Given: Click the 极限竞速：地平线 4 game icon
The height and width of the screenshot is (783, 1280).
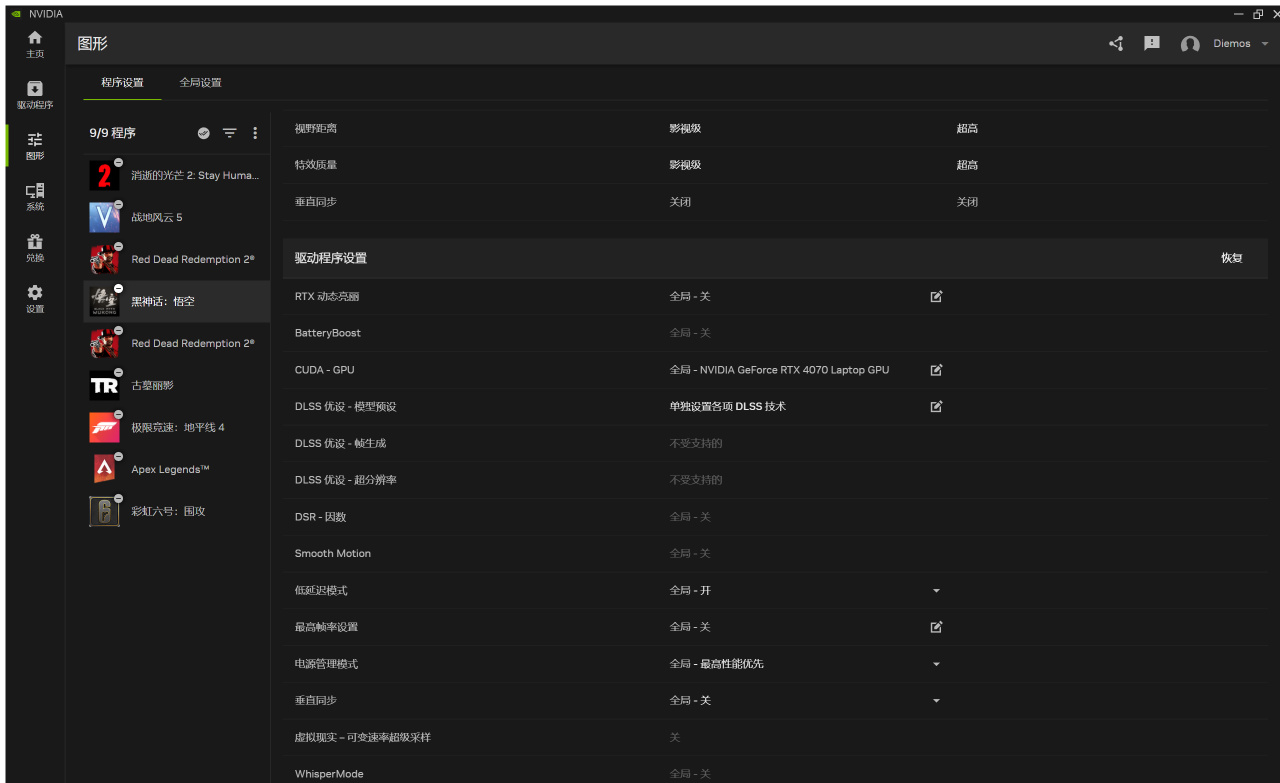Looking at the screenshot, I should coord(104,427).
